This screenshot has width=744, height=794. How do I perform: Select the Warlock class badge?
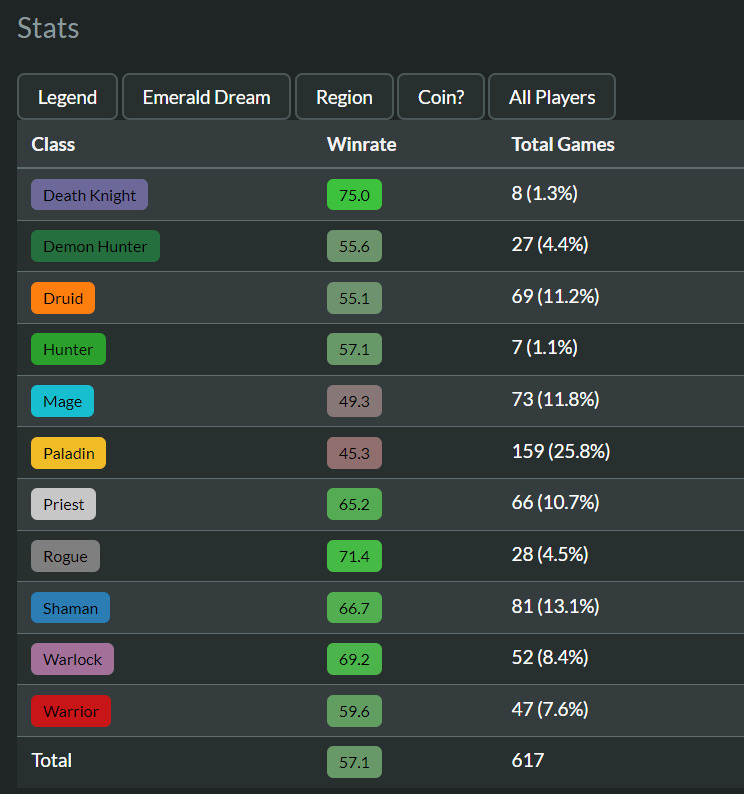coord(72,659)
